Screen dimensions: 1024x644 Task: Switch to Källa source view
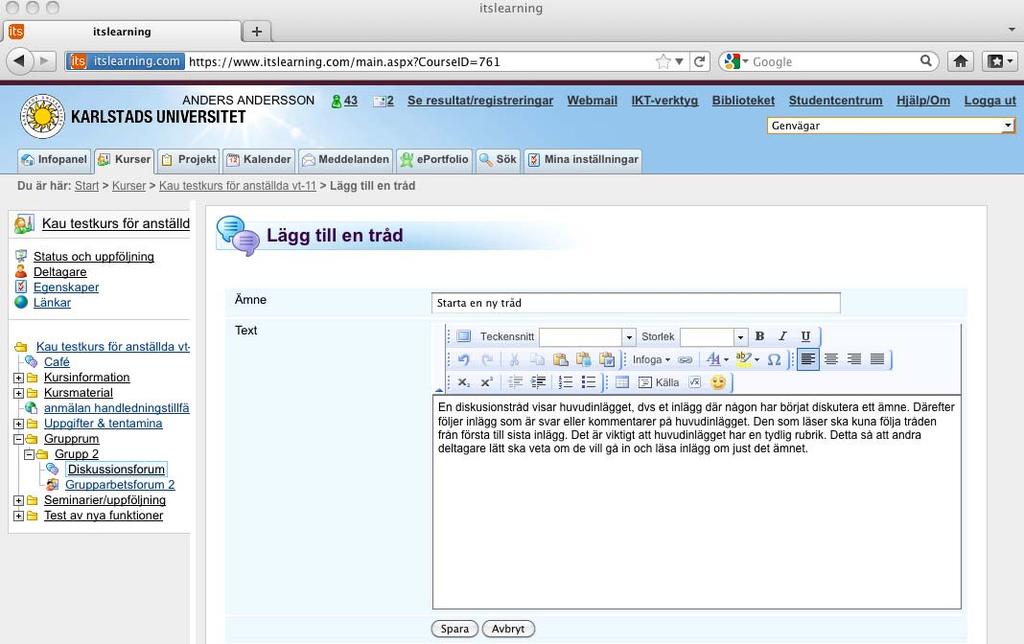(658, 382)
